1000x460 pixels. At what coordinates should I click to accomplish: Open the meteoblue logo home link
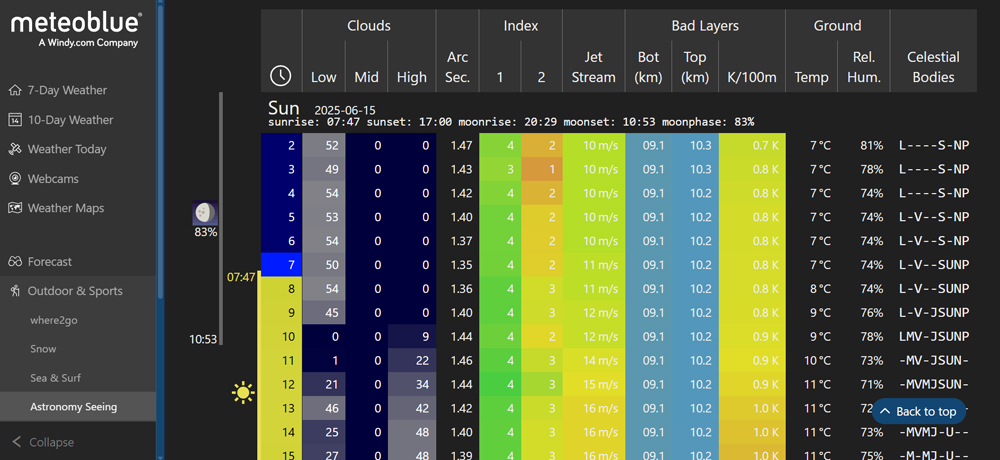[x=77, y=29]
